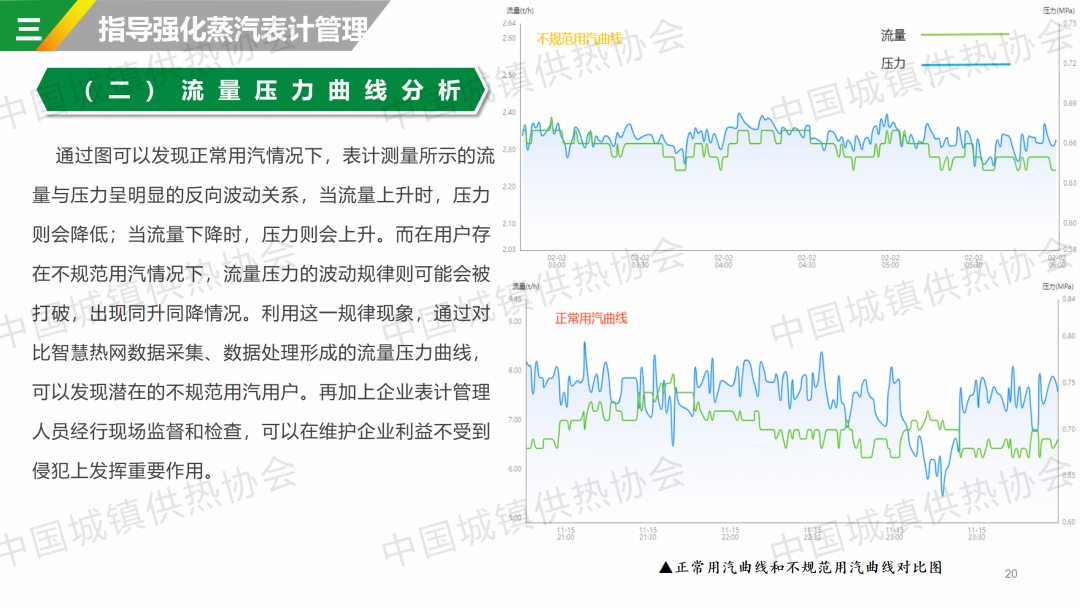Viewport: 1080px width, 608px height.
Task: Click the "11-15 23:30" tick on lower chart
Action: coord(976,533)
